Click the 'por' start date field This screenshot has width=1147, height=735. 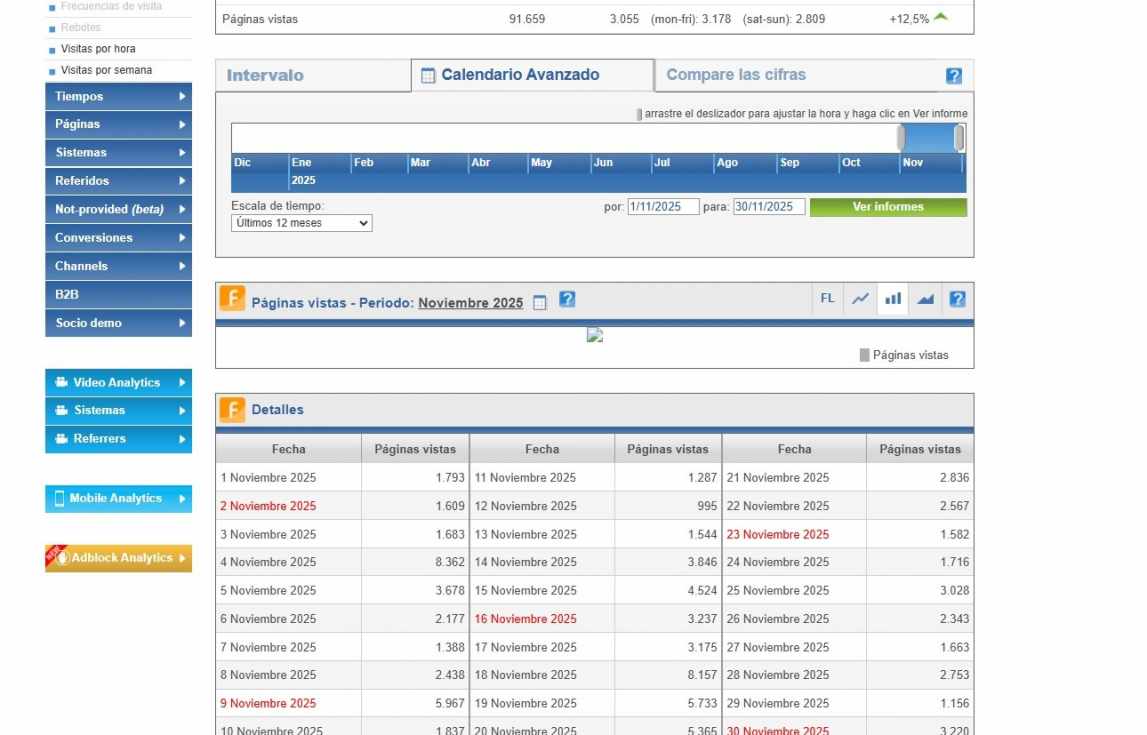coord(663,207)
